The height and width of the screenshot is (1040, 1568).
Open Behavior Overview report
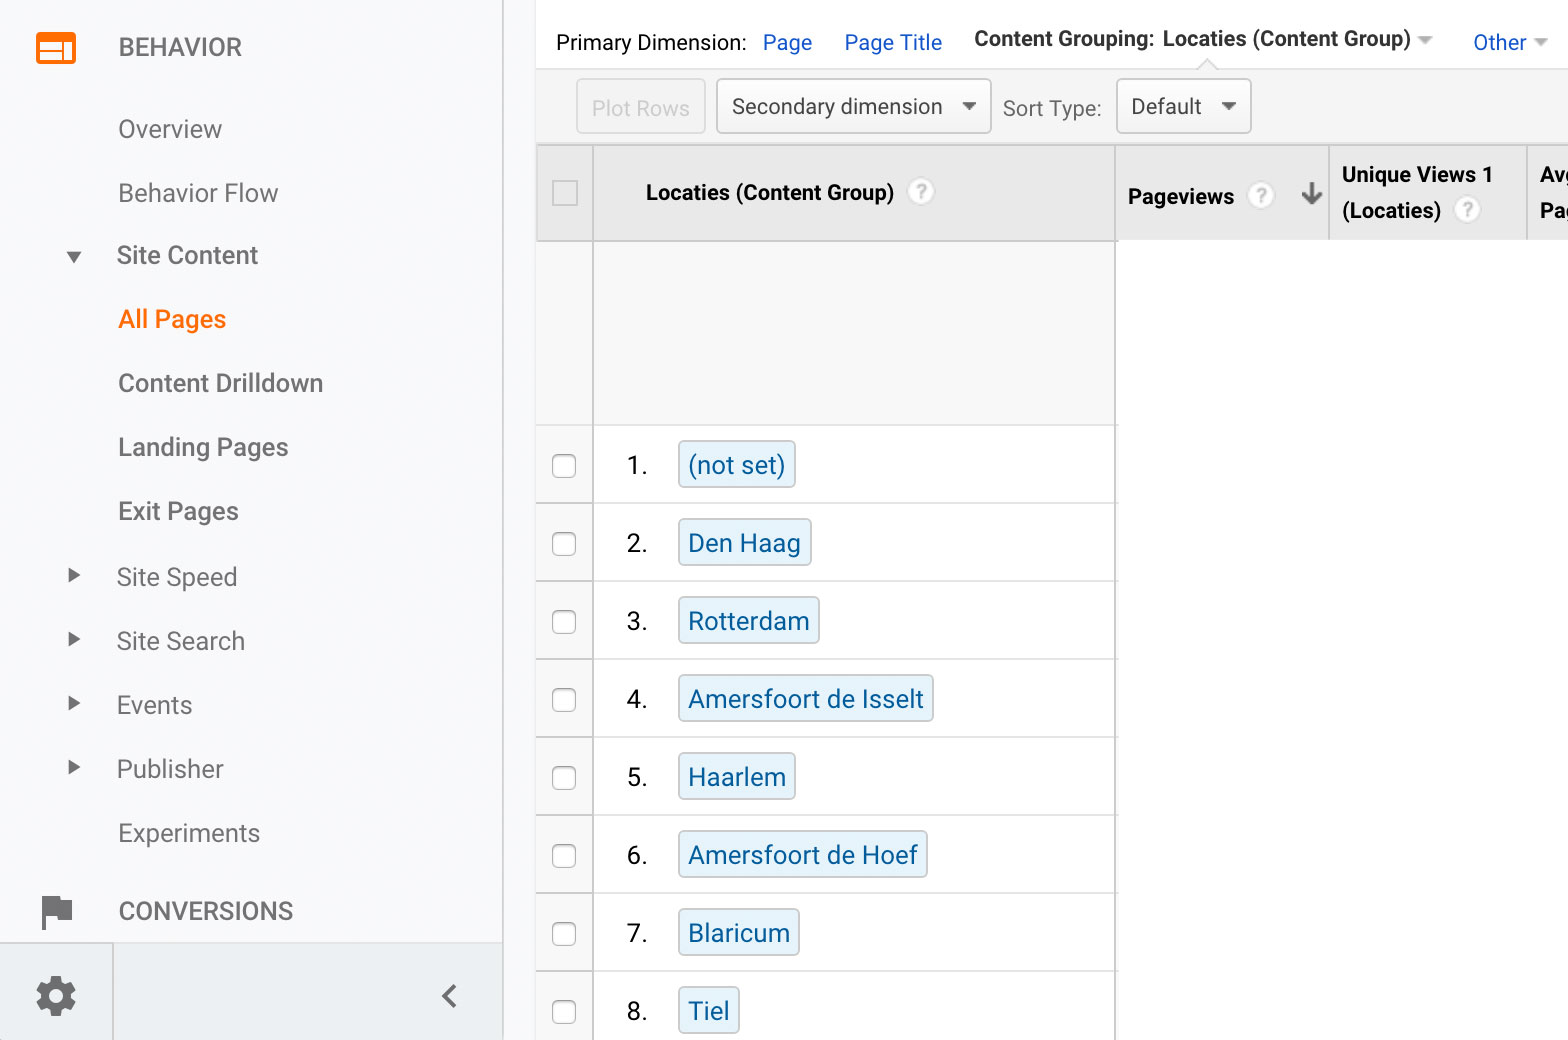click(x=170, y=129)
